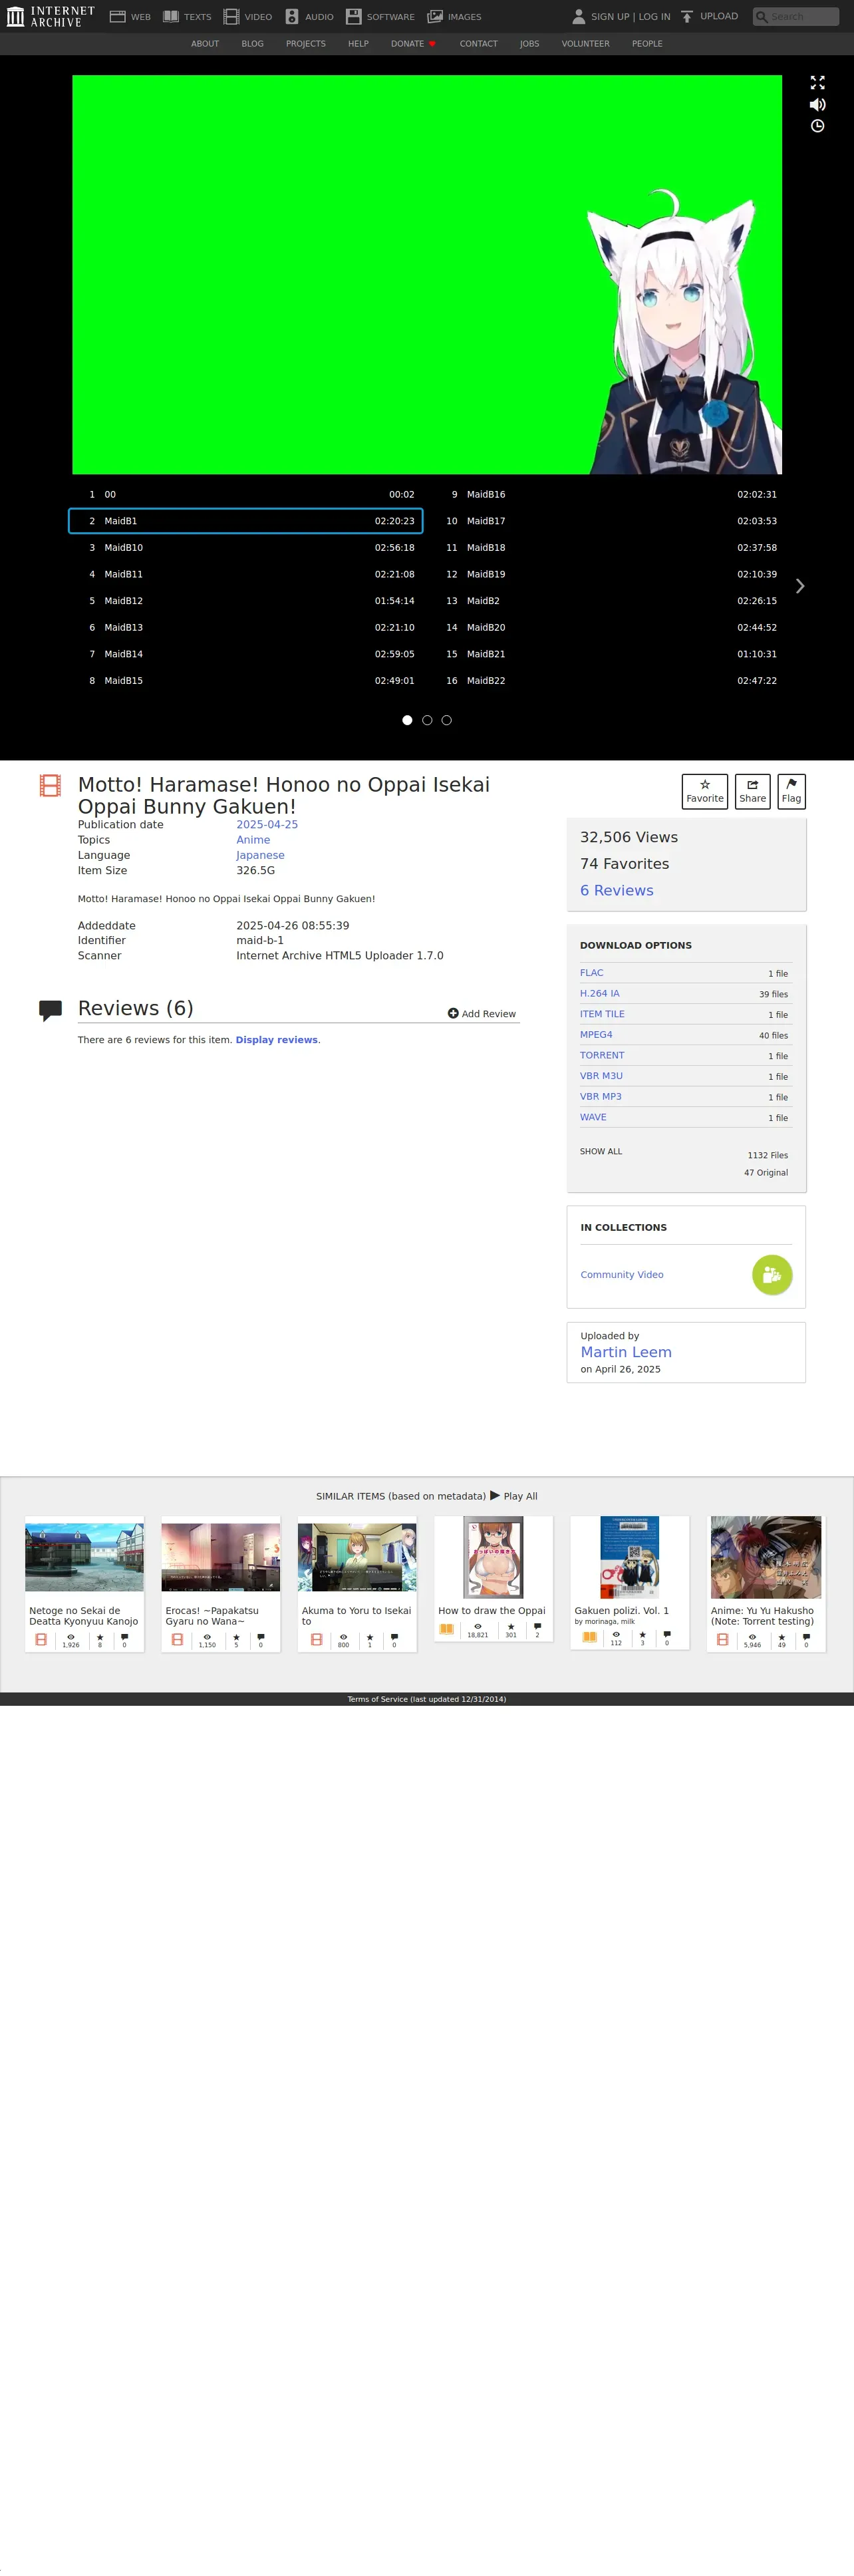Image resolution: width=854 pixels, height=2576 pixels.
Task: Play track MaidB2 in the playlist
Action: pos(608,600)
